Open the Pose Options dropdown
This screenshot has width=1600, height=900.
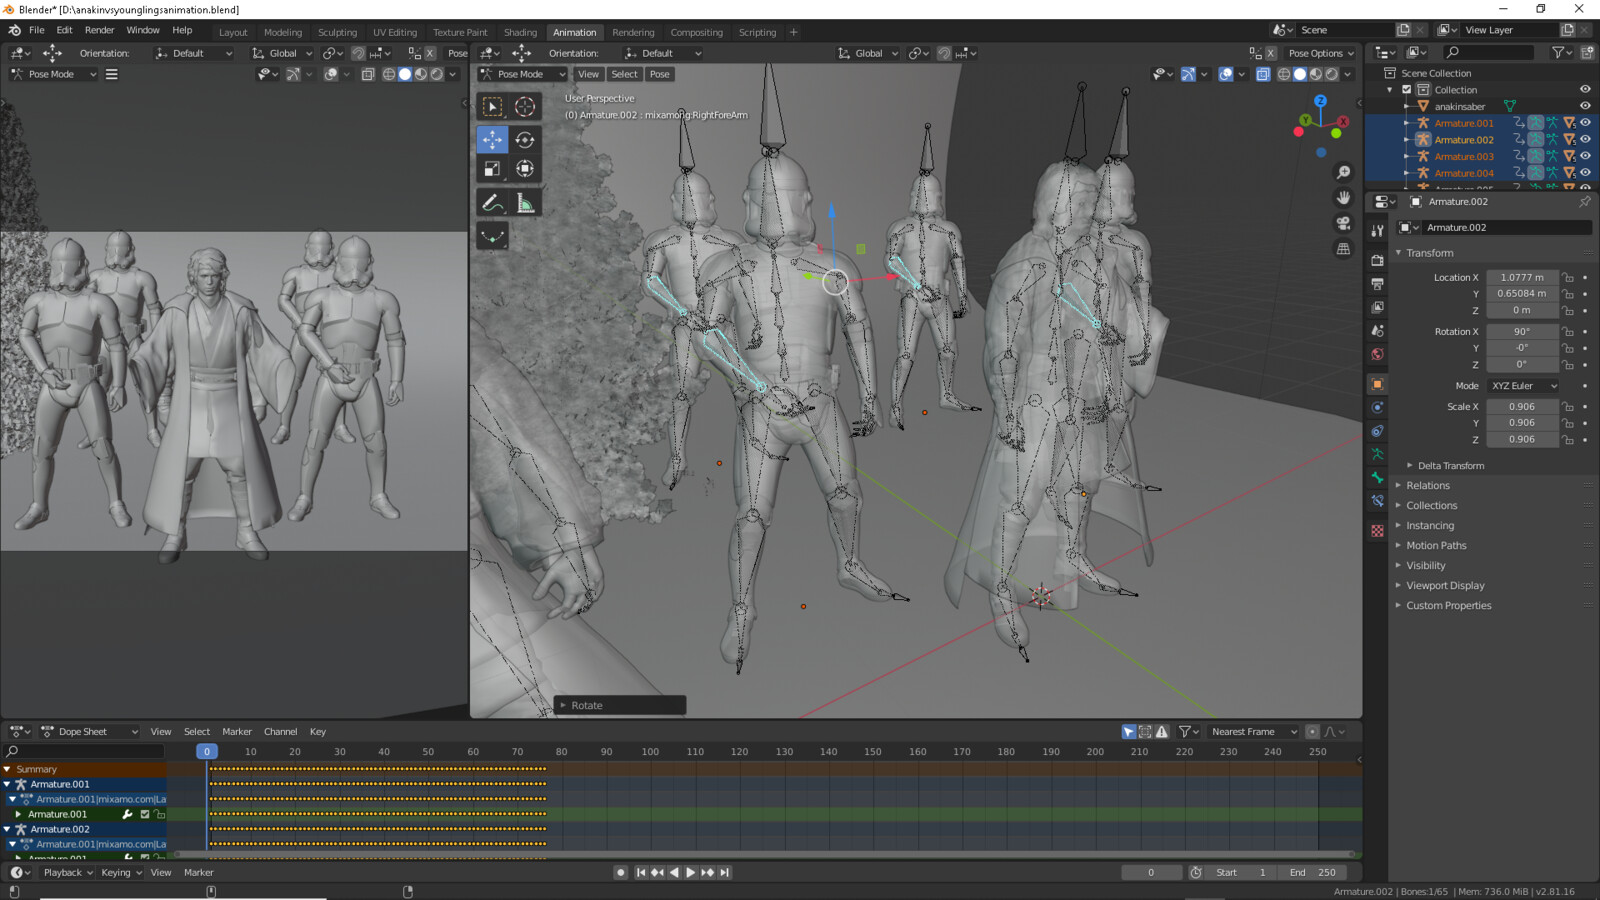click(x=1321, y=53)
